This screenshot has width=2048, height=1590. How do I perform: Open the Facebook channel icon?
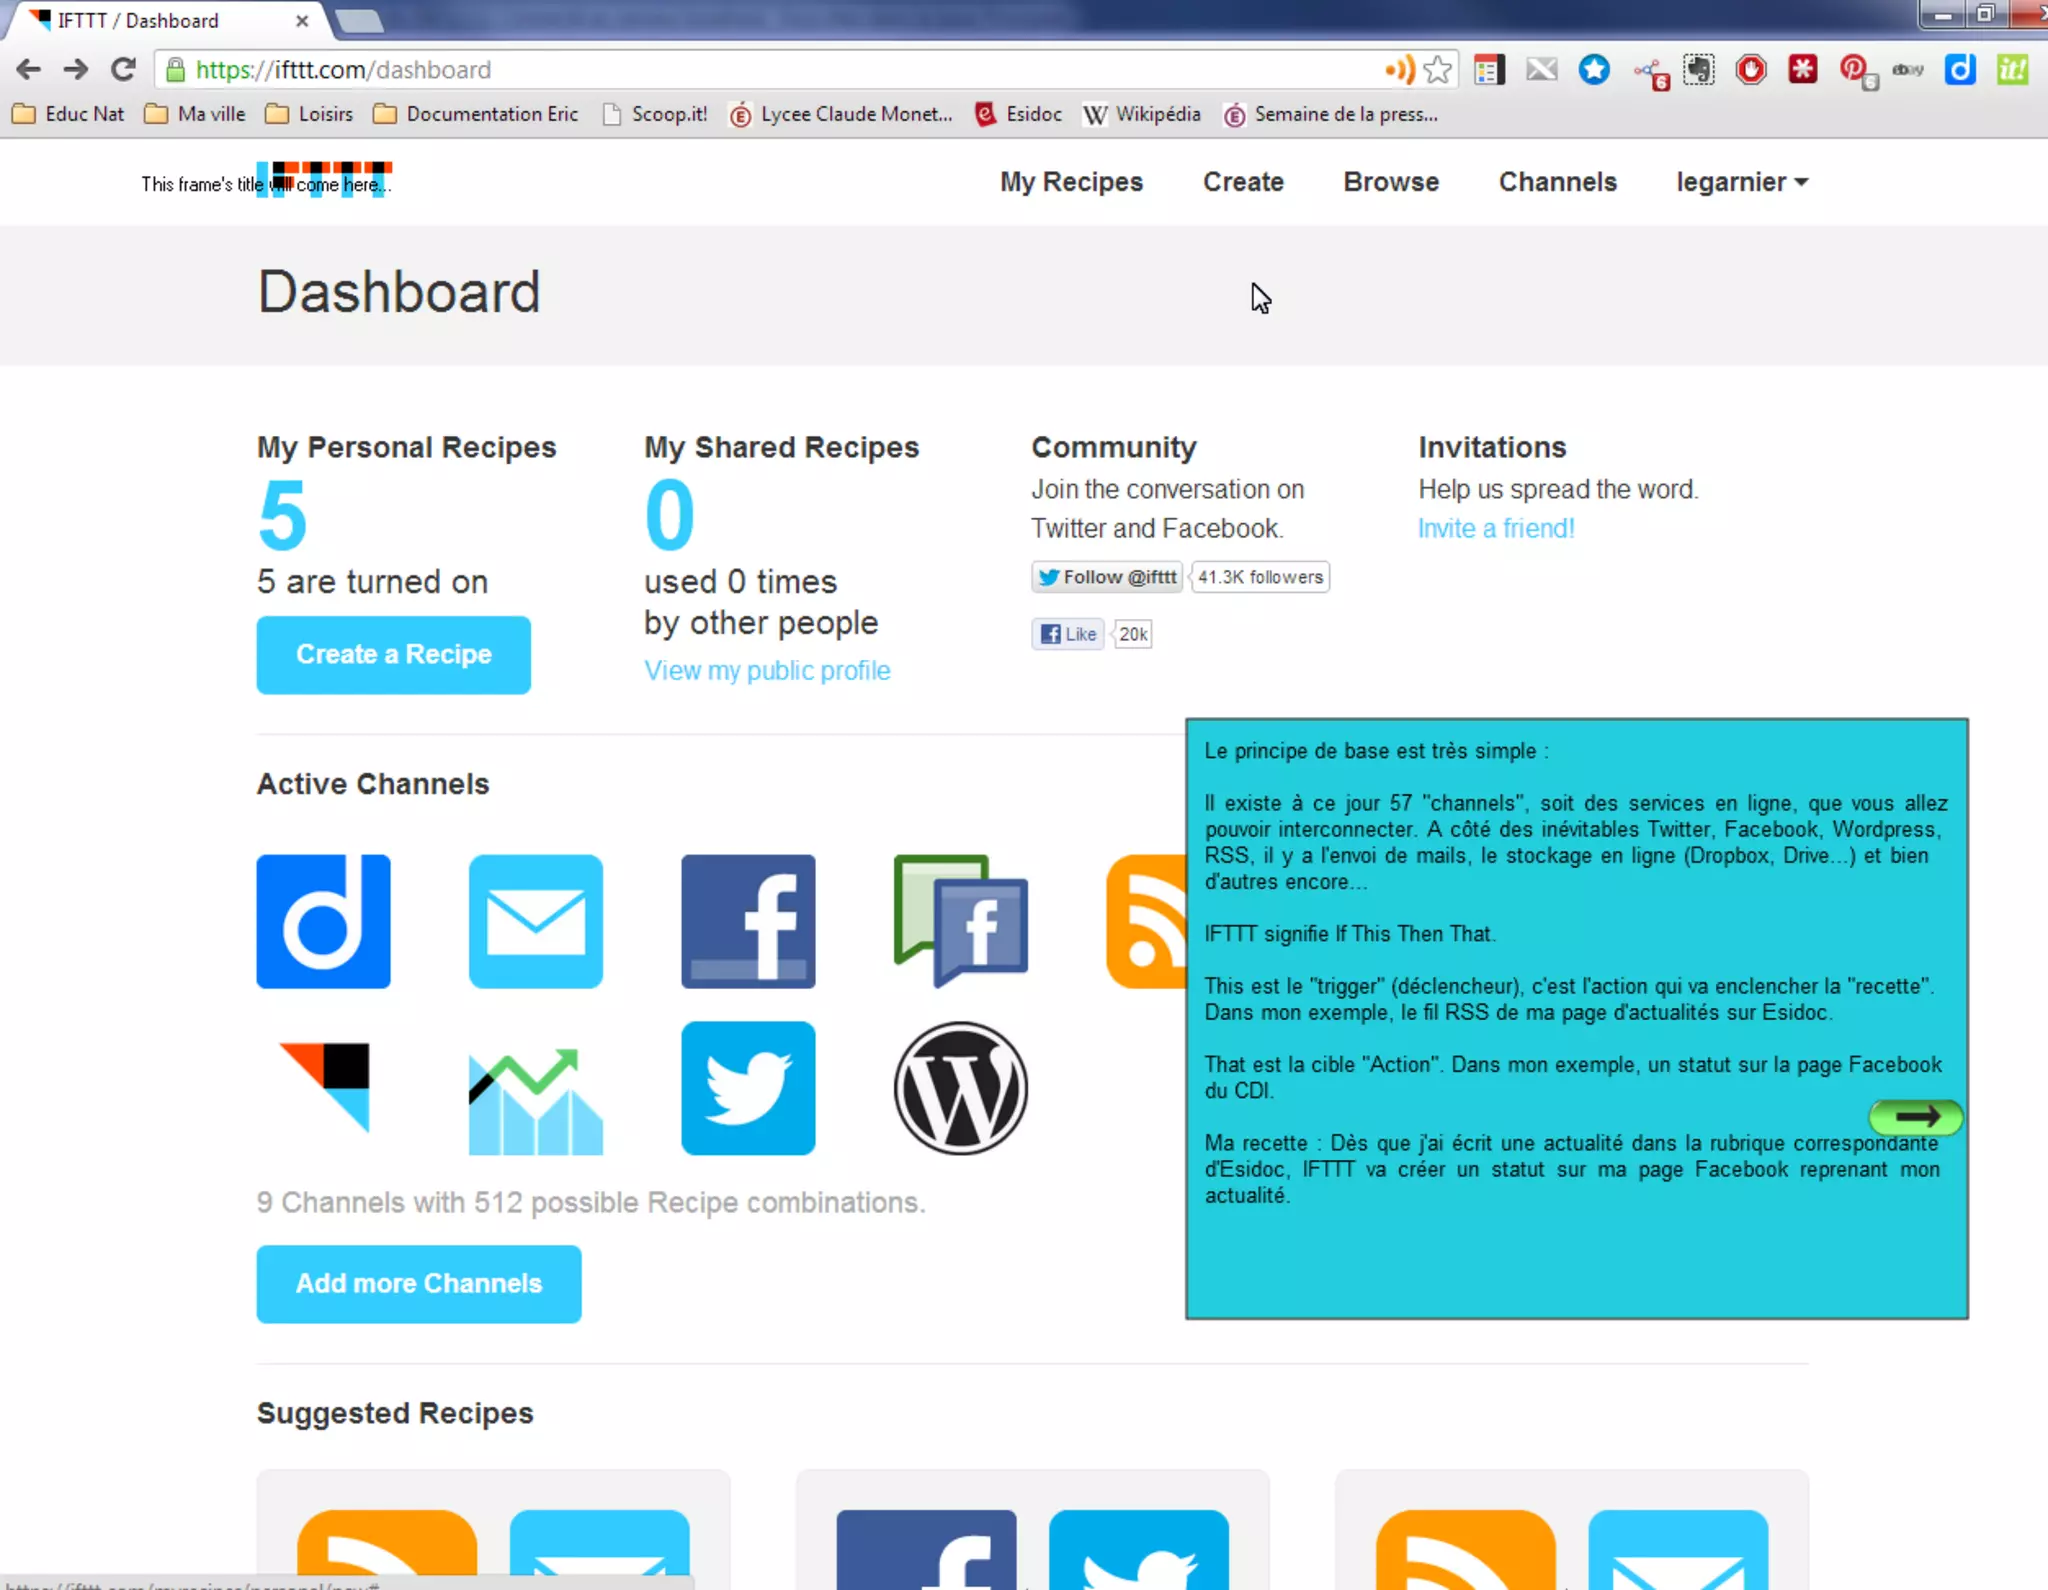(748, 921)
